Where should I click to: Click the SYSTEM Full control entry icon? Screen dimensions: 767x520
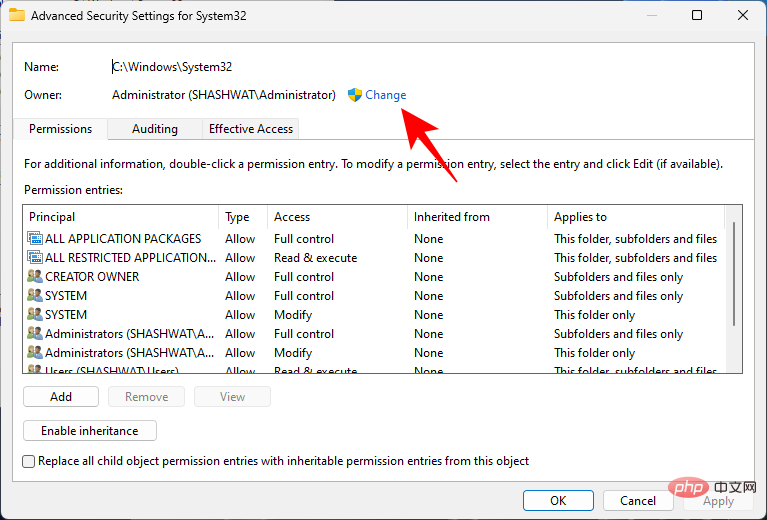click(x=35, y=296)
